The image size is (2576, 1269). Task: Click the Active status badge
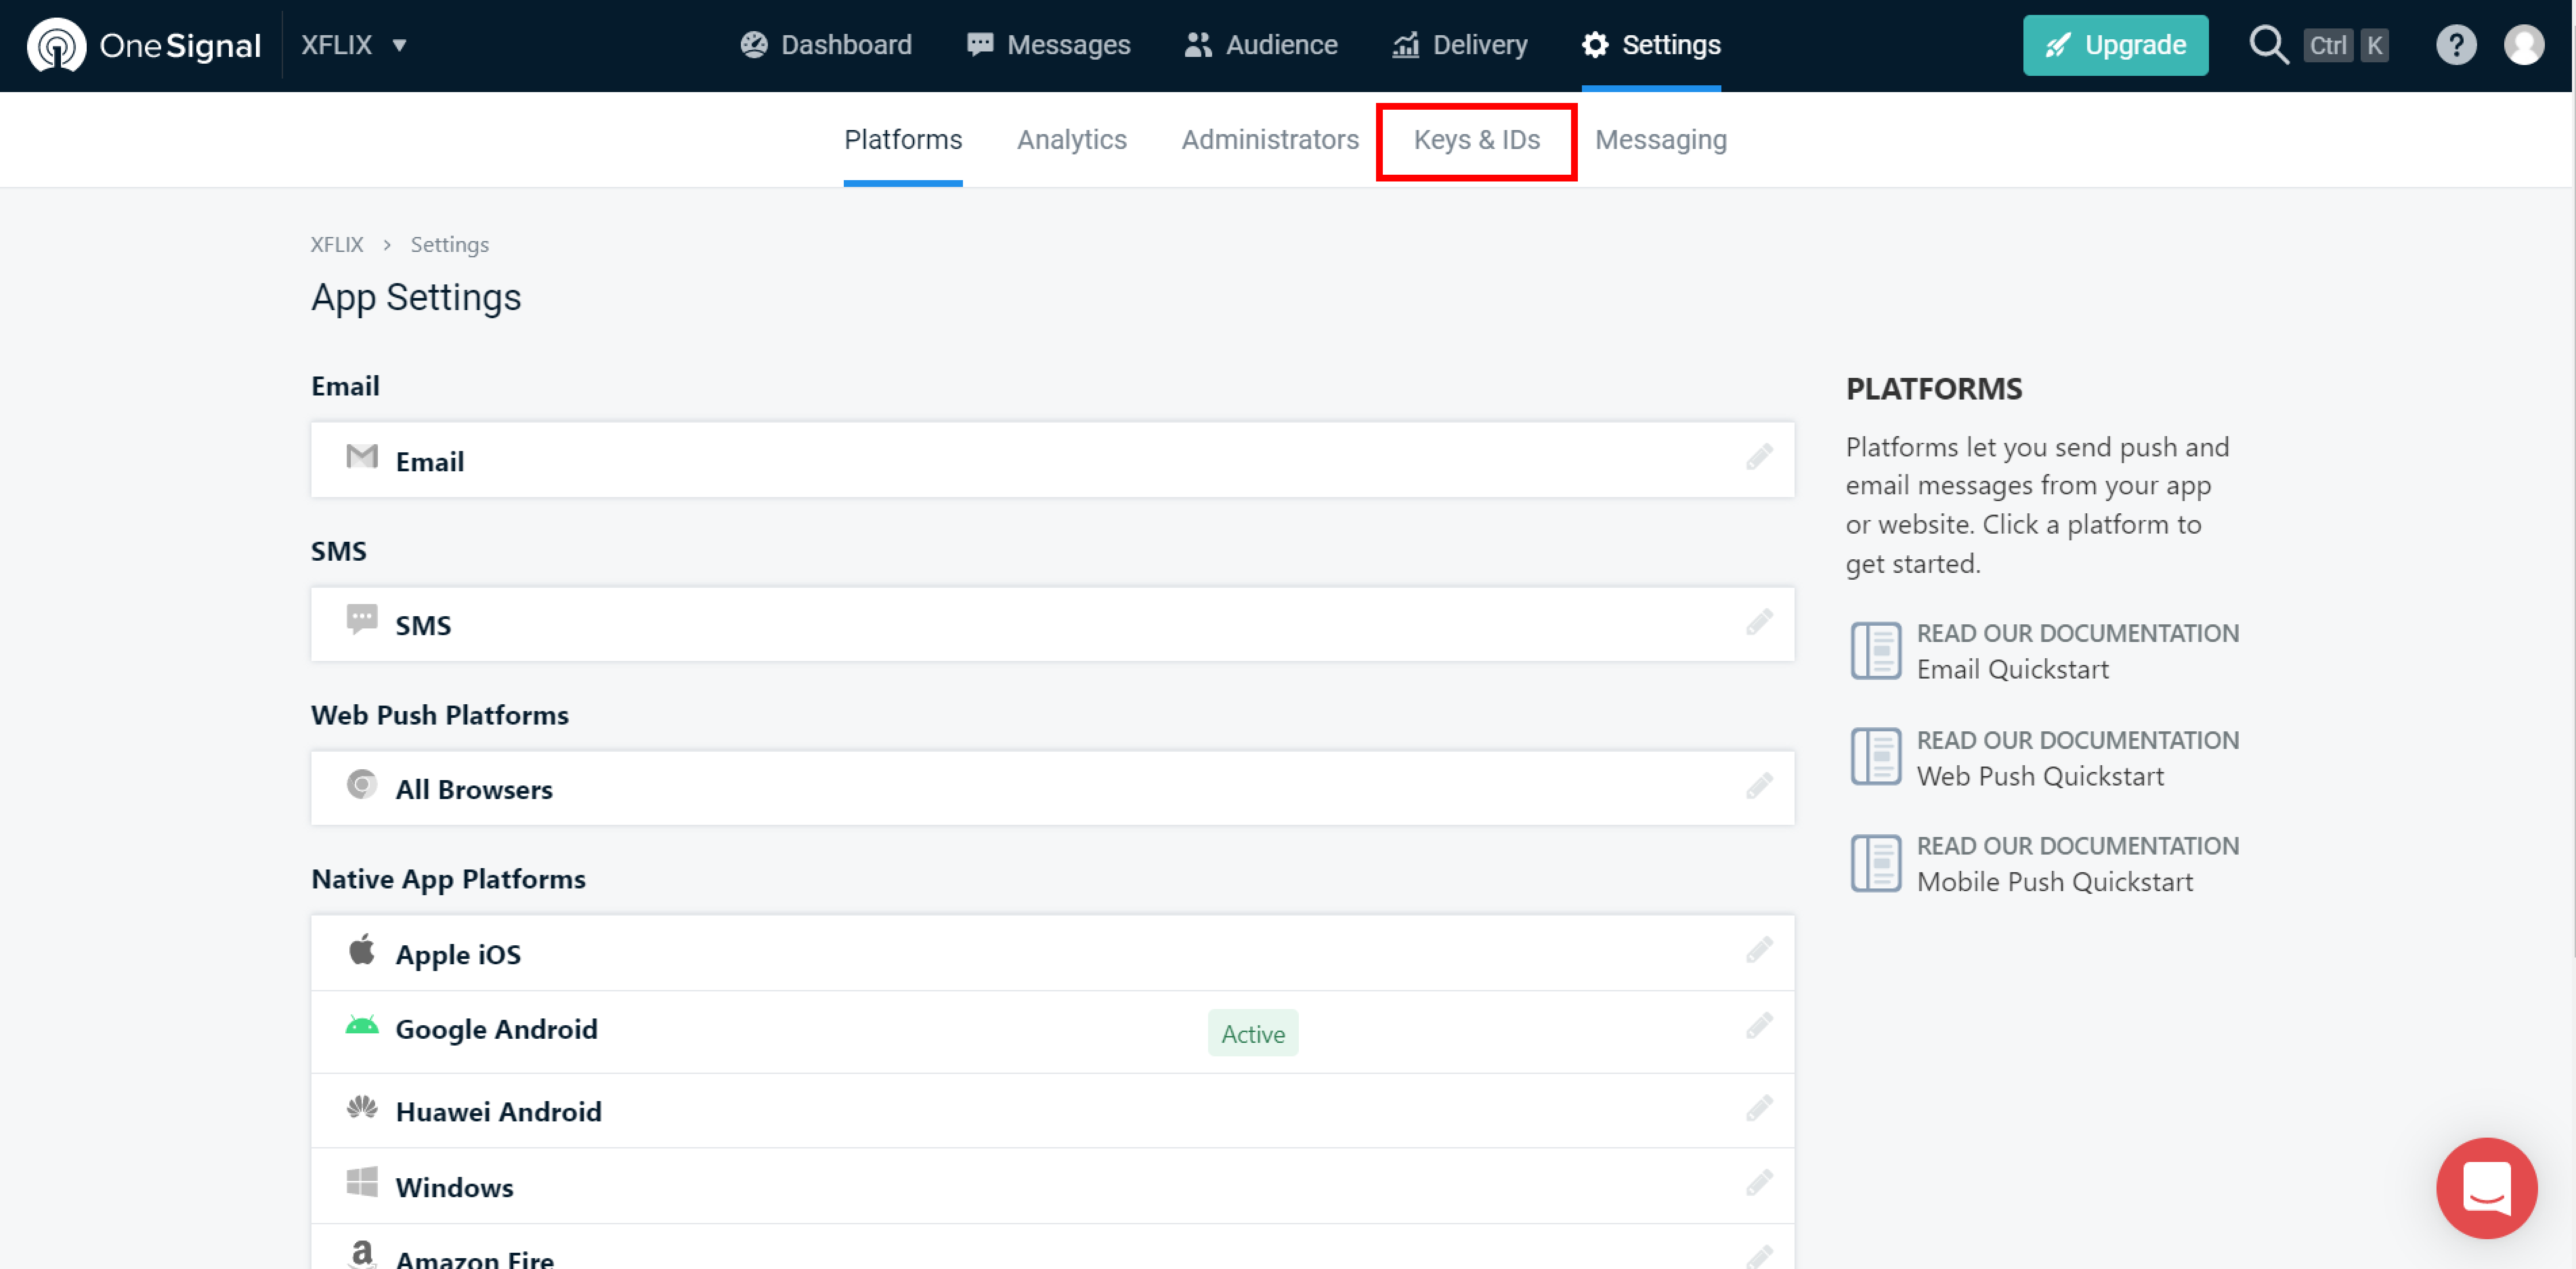(1253, 1033)
